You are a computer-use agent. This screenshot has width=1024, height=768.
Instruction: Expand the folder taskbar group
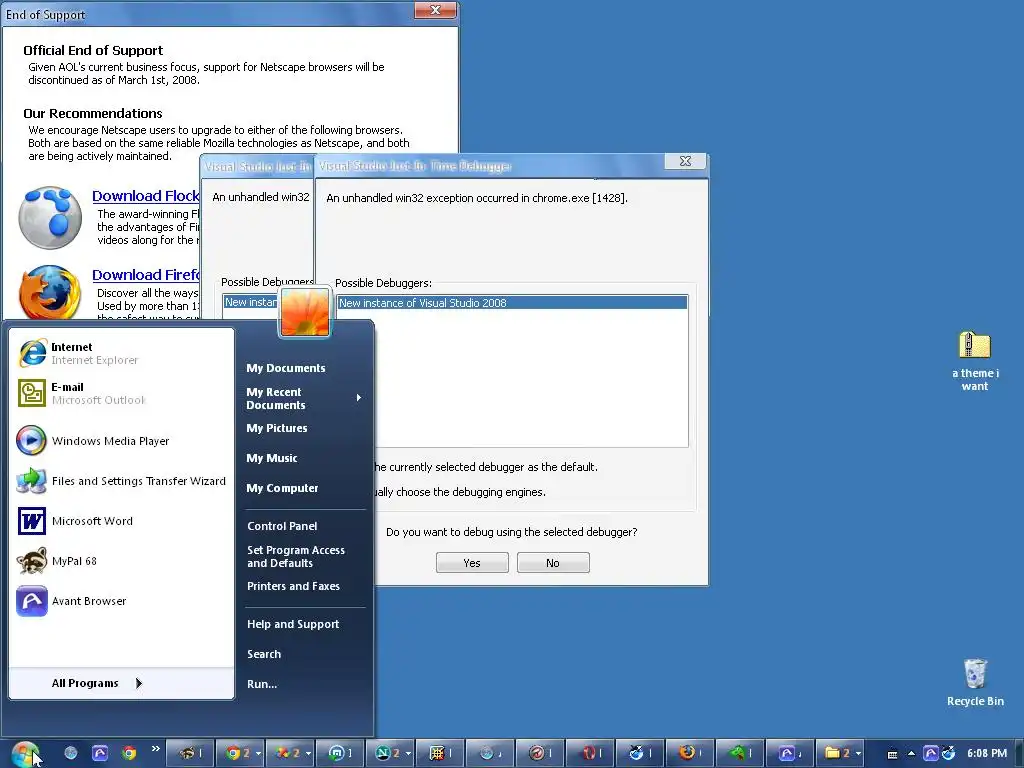[x=857, y=754]
